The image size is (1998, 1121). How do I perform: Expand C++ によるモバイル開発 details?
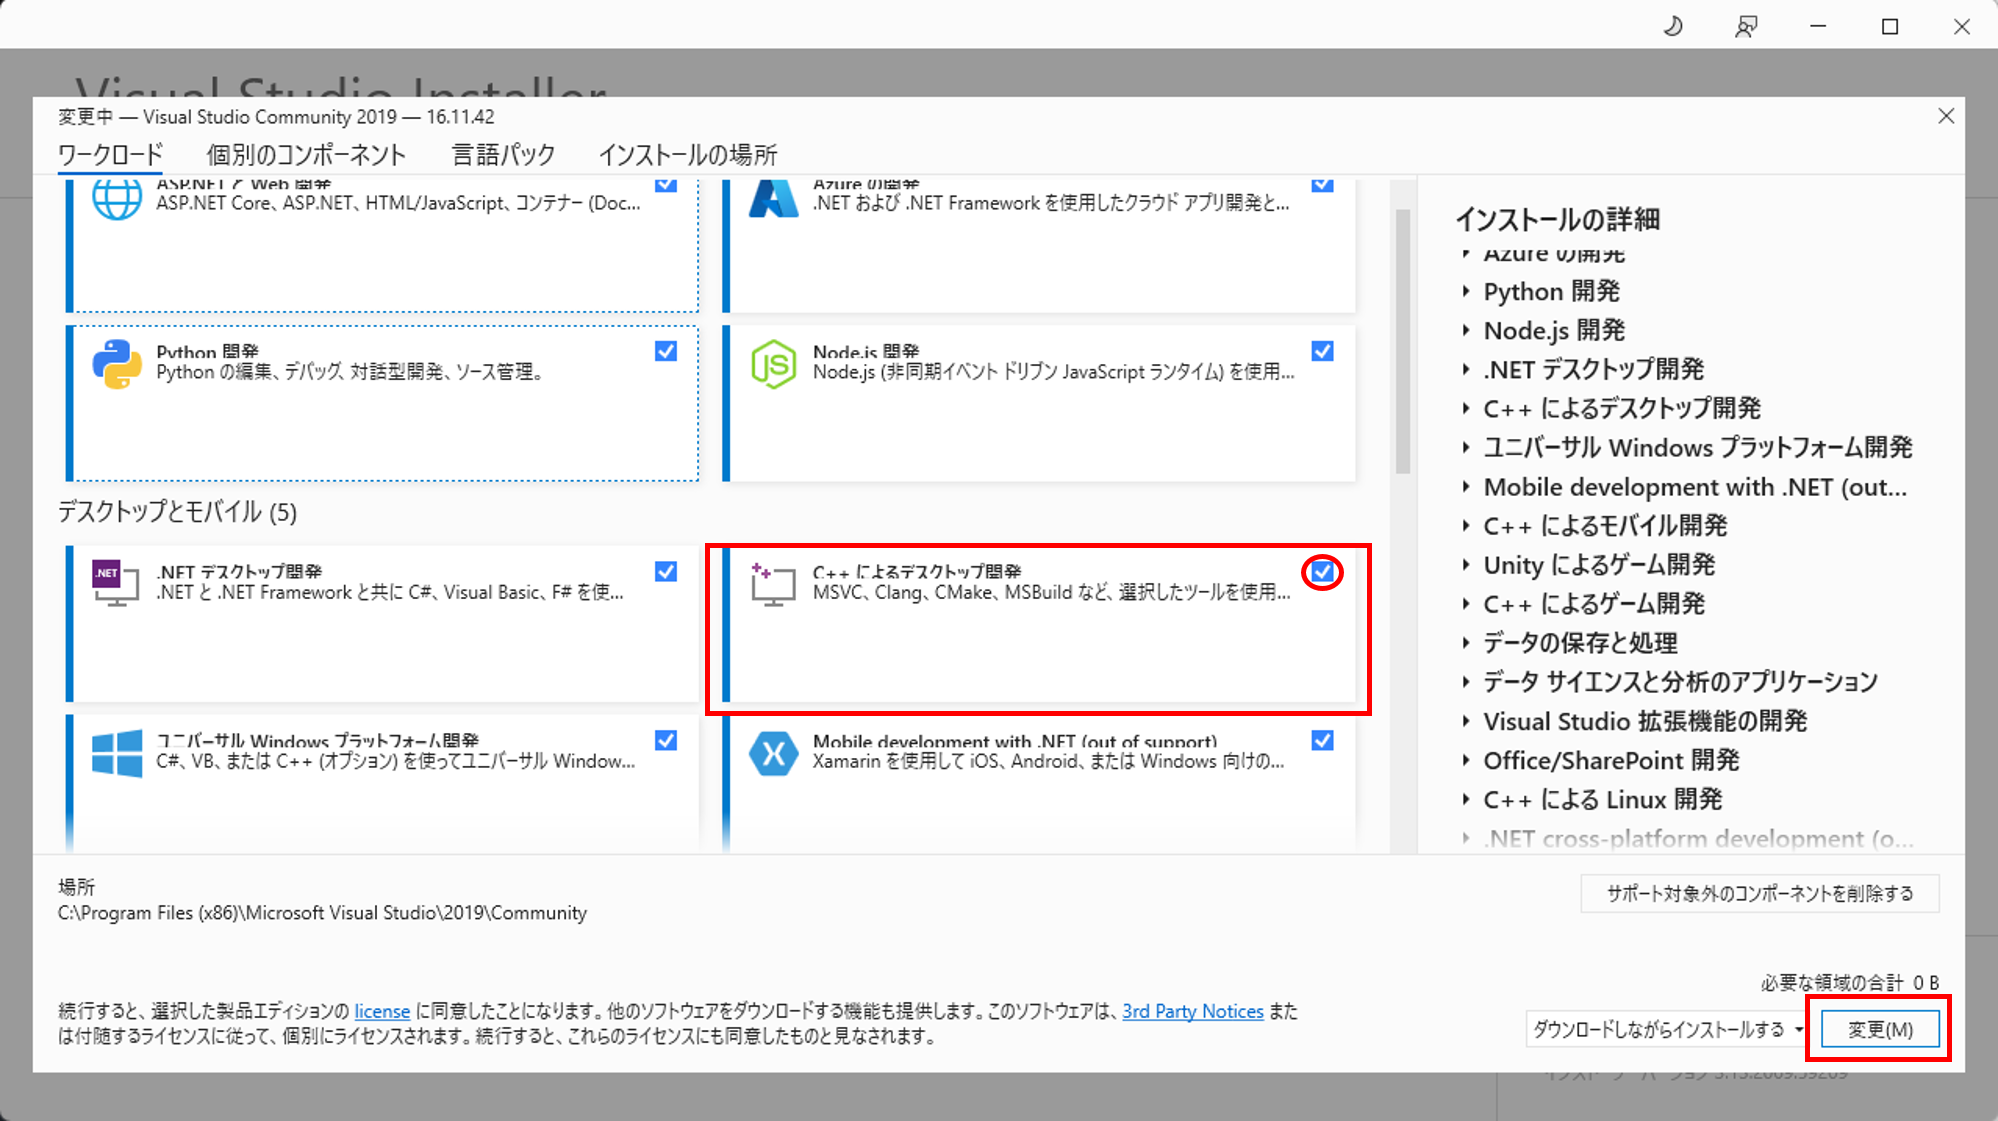(1466, 526)
